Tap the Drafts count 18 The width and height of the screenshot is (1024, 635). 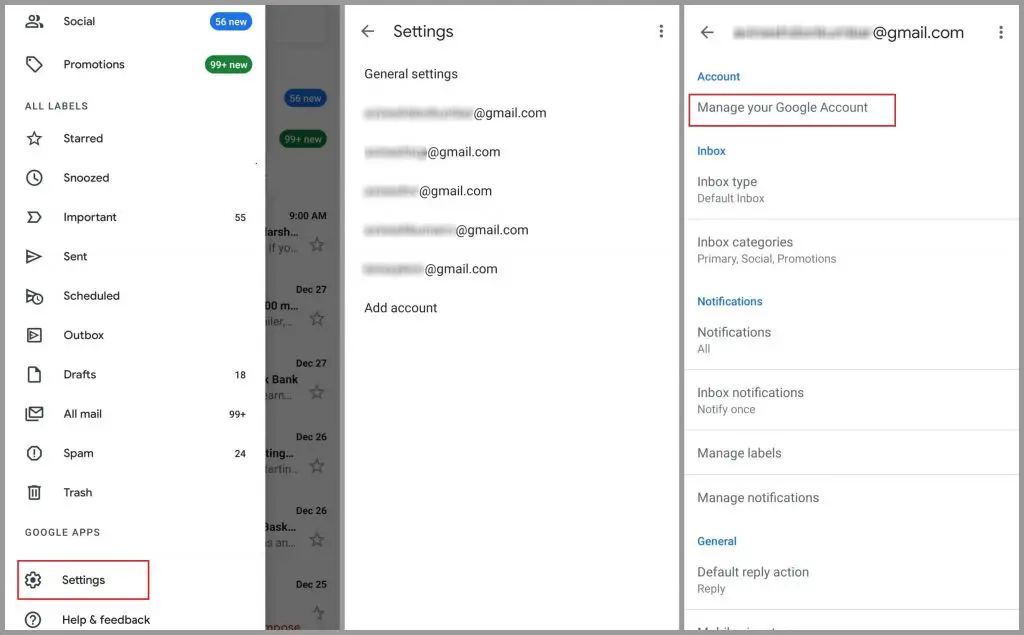point(240,375)
